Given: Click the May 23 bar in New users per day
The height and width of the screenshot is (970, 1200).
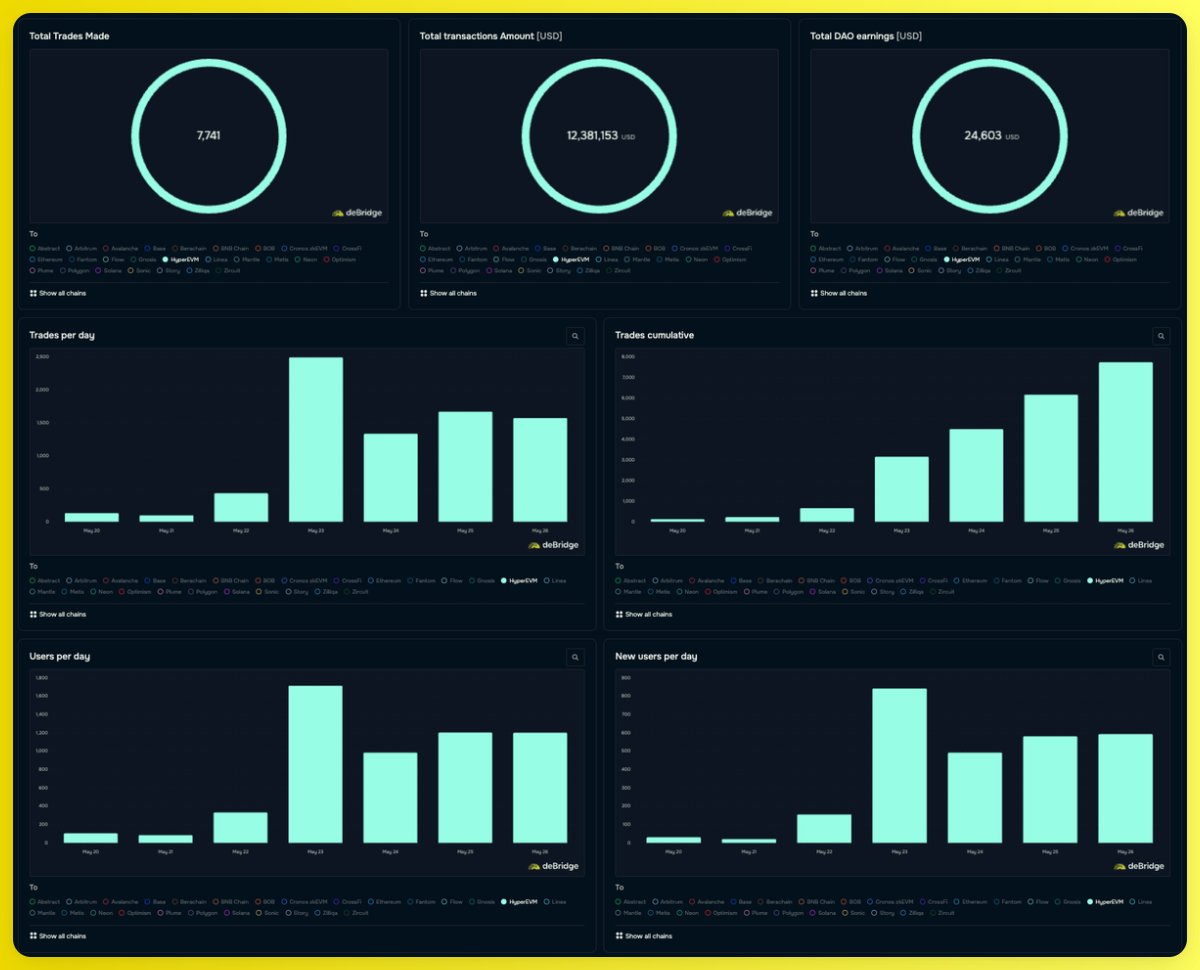Looking at the screenshot, I should point(899,765).
